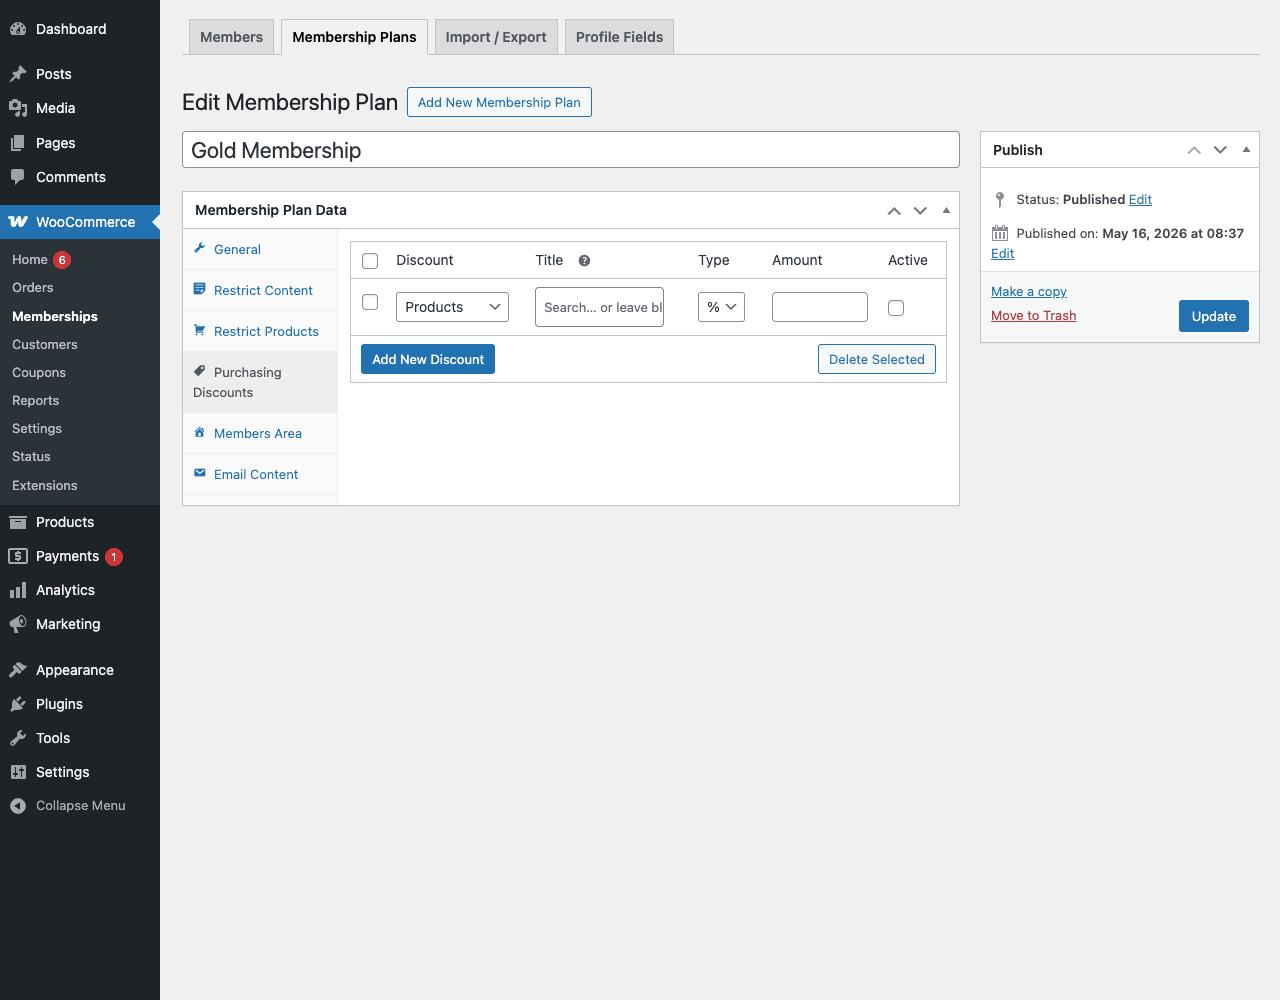Open the Products discount type dropdown

[452, 307]
